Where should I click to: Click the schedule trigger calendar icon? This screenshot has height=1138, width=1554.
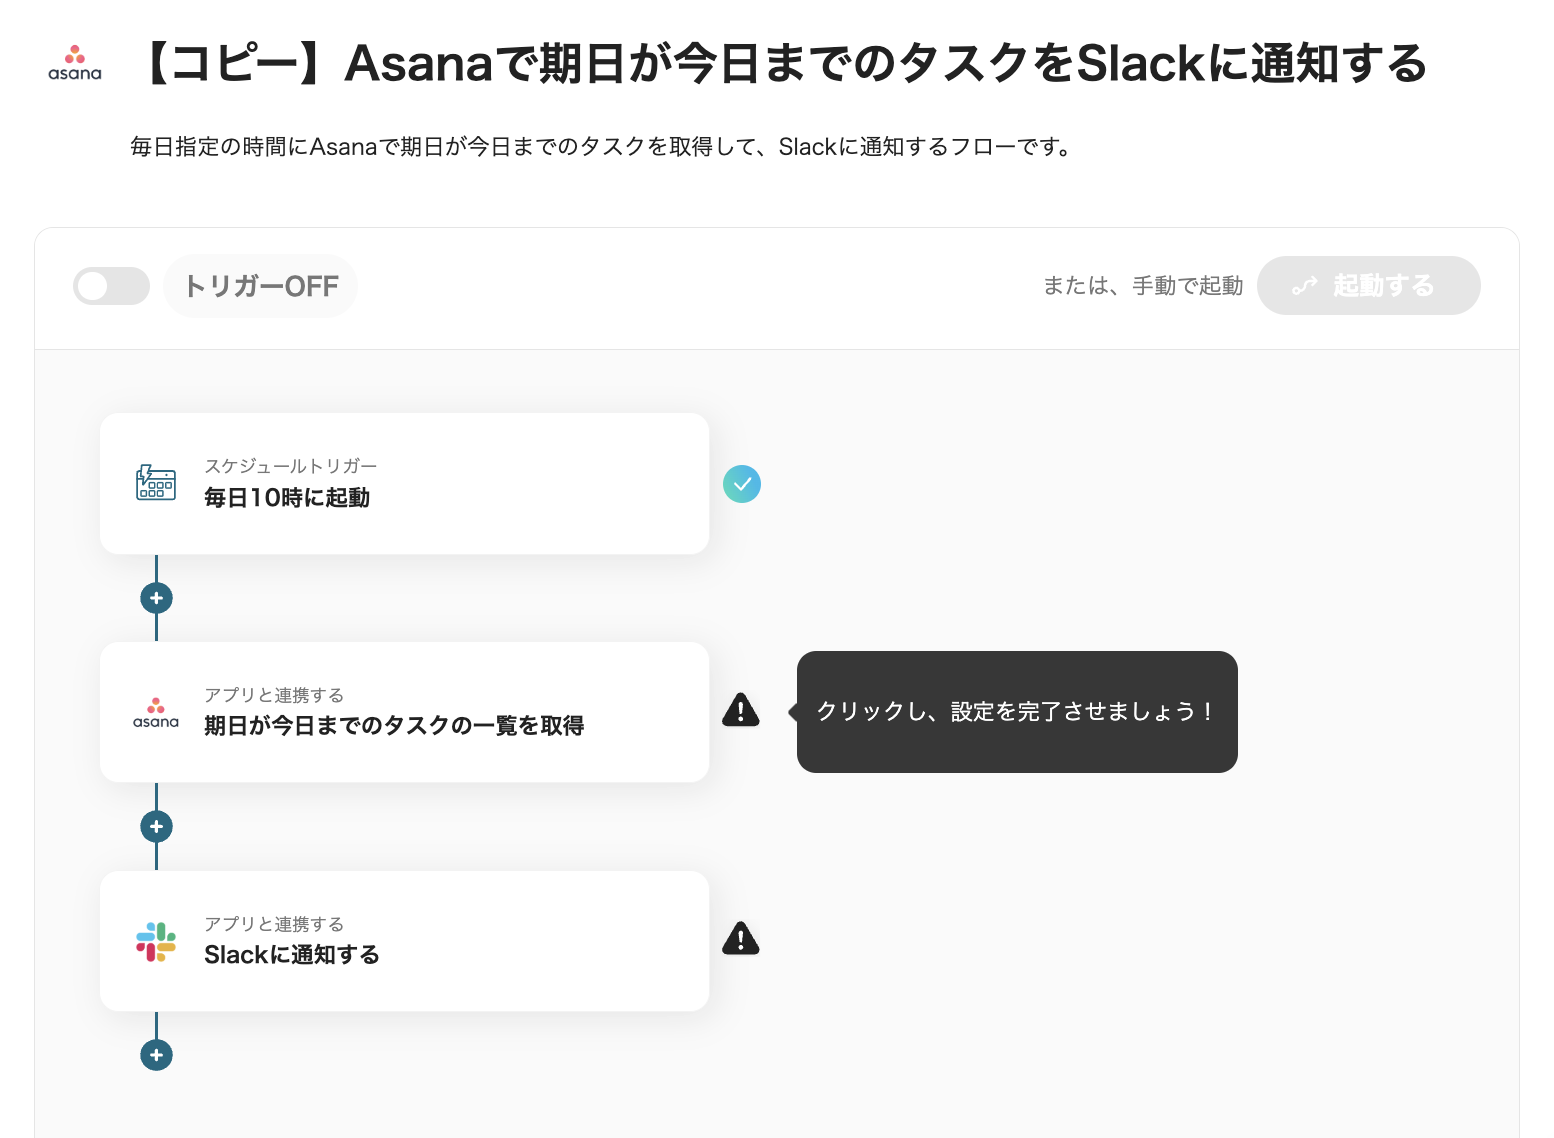point(156,483)
